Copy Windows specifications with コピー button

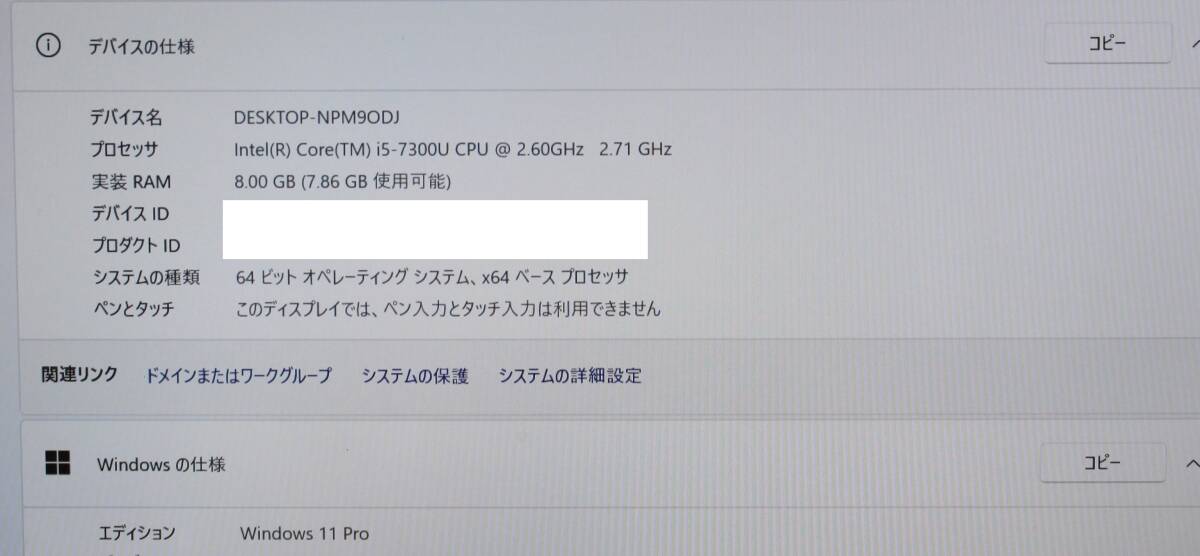tap(1103, 463)
